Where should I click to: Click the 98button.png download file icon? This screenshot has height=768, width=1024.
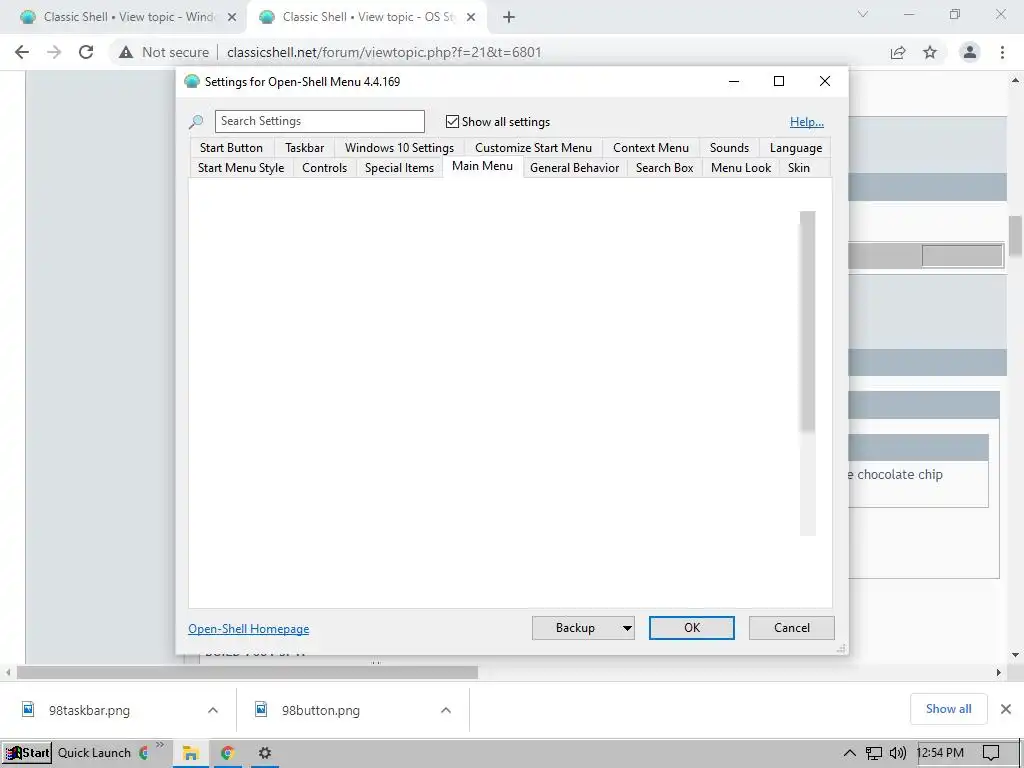point(261,709)
